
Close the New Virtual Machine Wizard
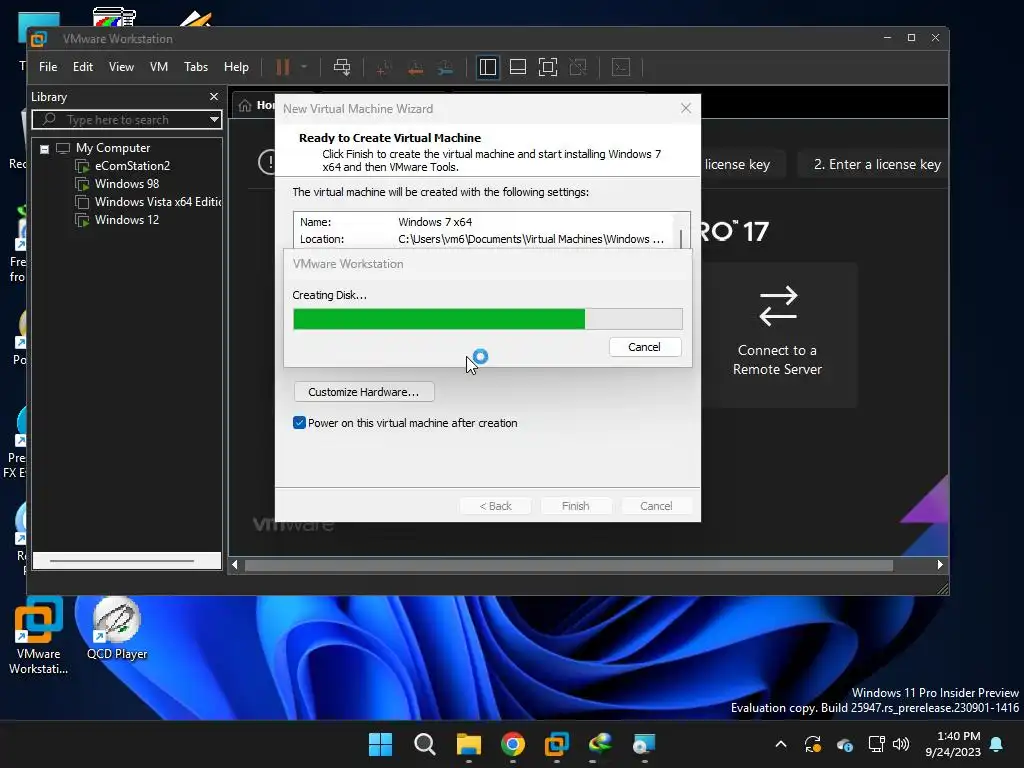(x=686, y=108)
